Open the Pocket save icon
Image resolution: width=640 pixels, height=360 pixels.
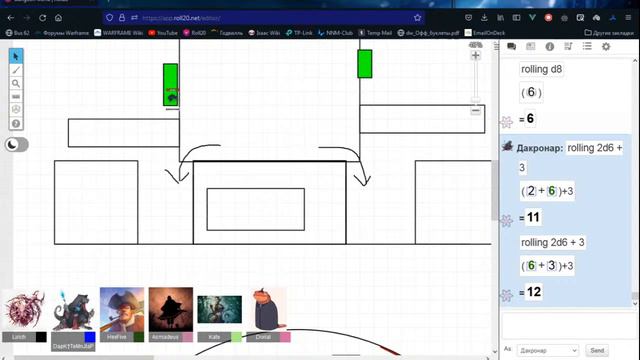(468, 18)
